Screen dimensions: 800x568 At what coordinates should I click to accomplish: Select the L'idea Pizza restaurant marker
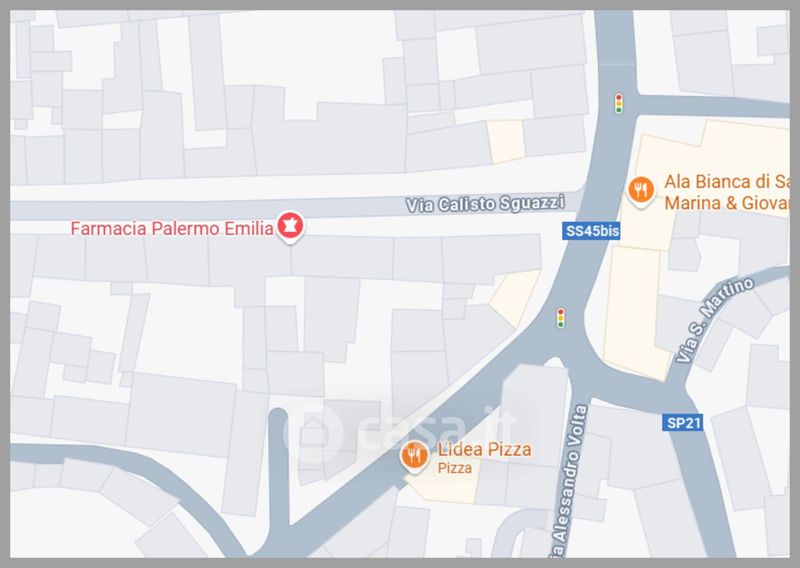(414, 455)
